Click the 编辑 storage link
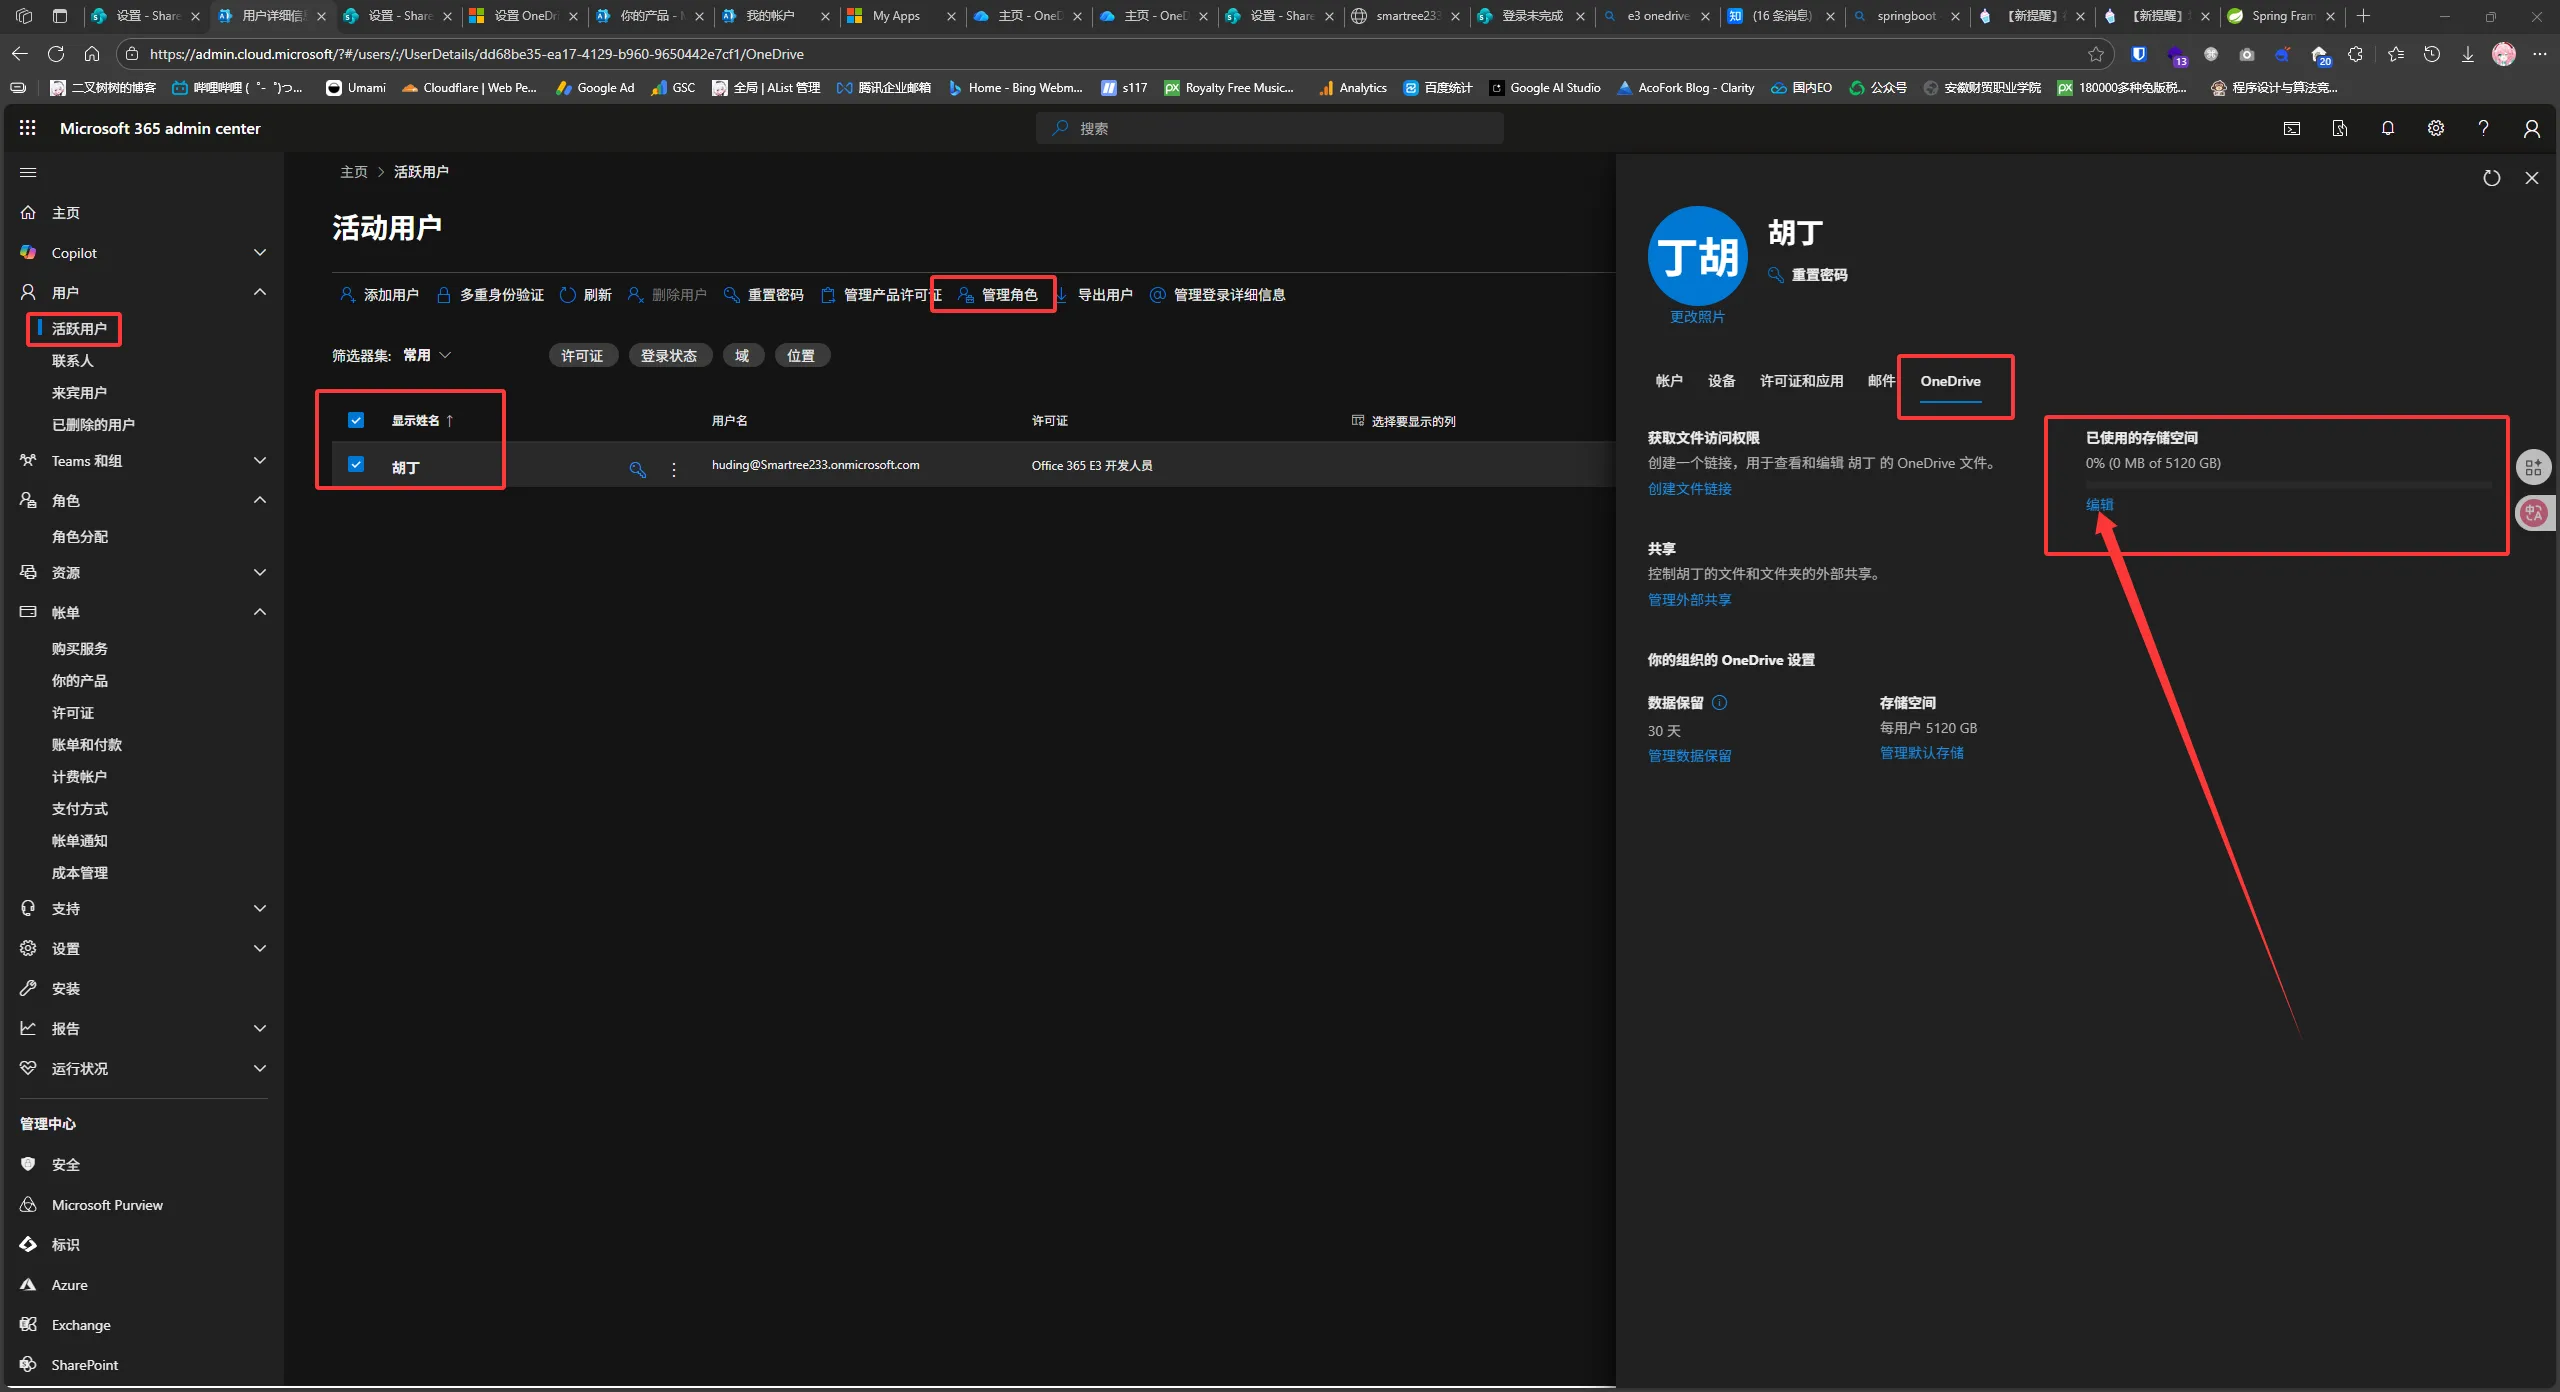 (2099, 505)
